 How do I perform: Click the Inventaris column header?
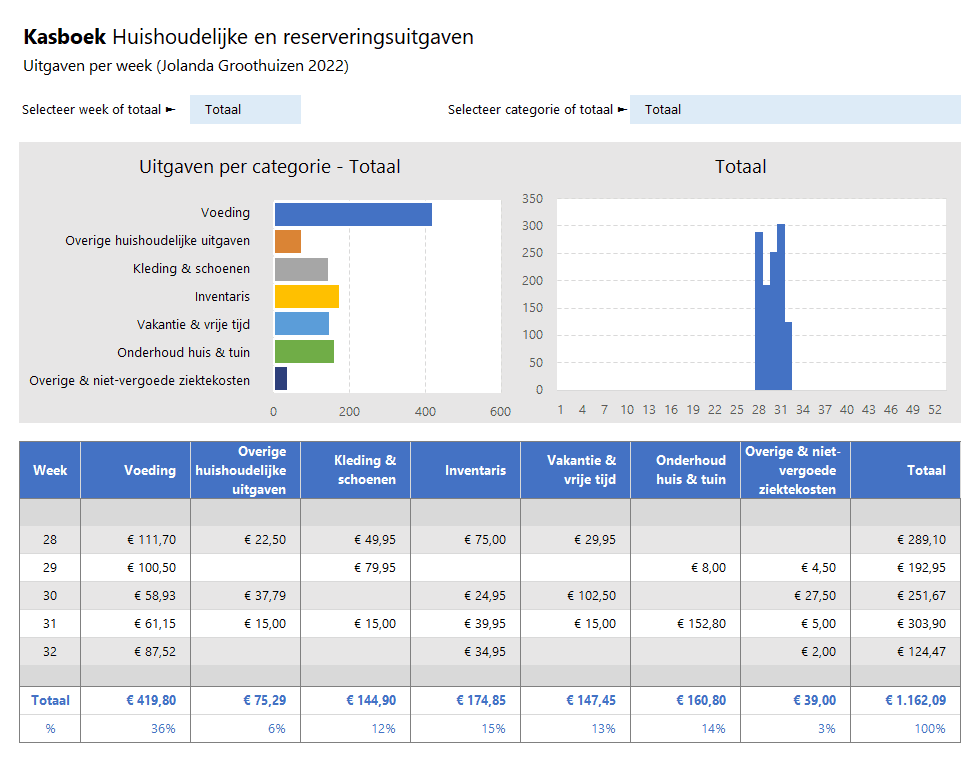(465, 470)
